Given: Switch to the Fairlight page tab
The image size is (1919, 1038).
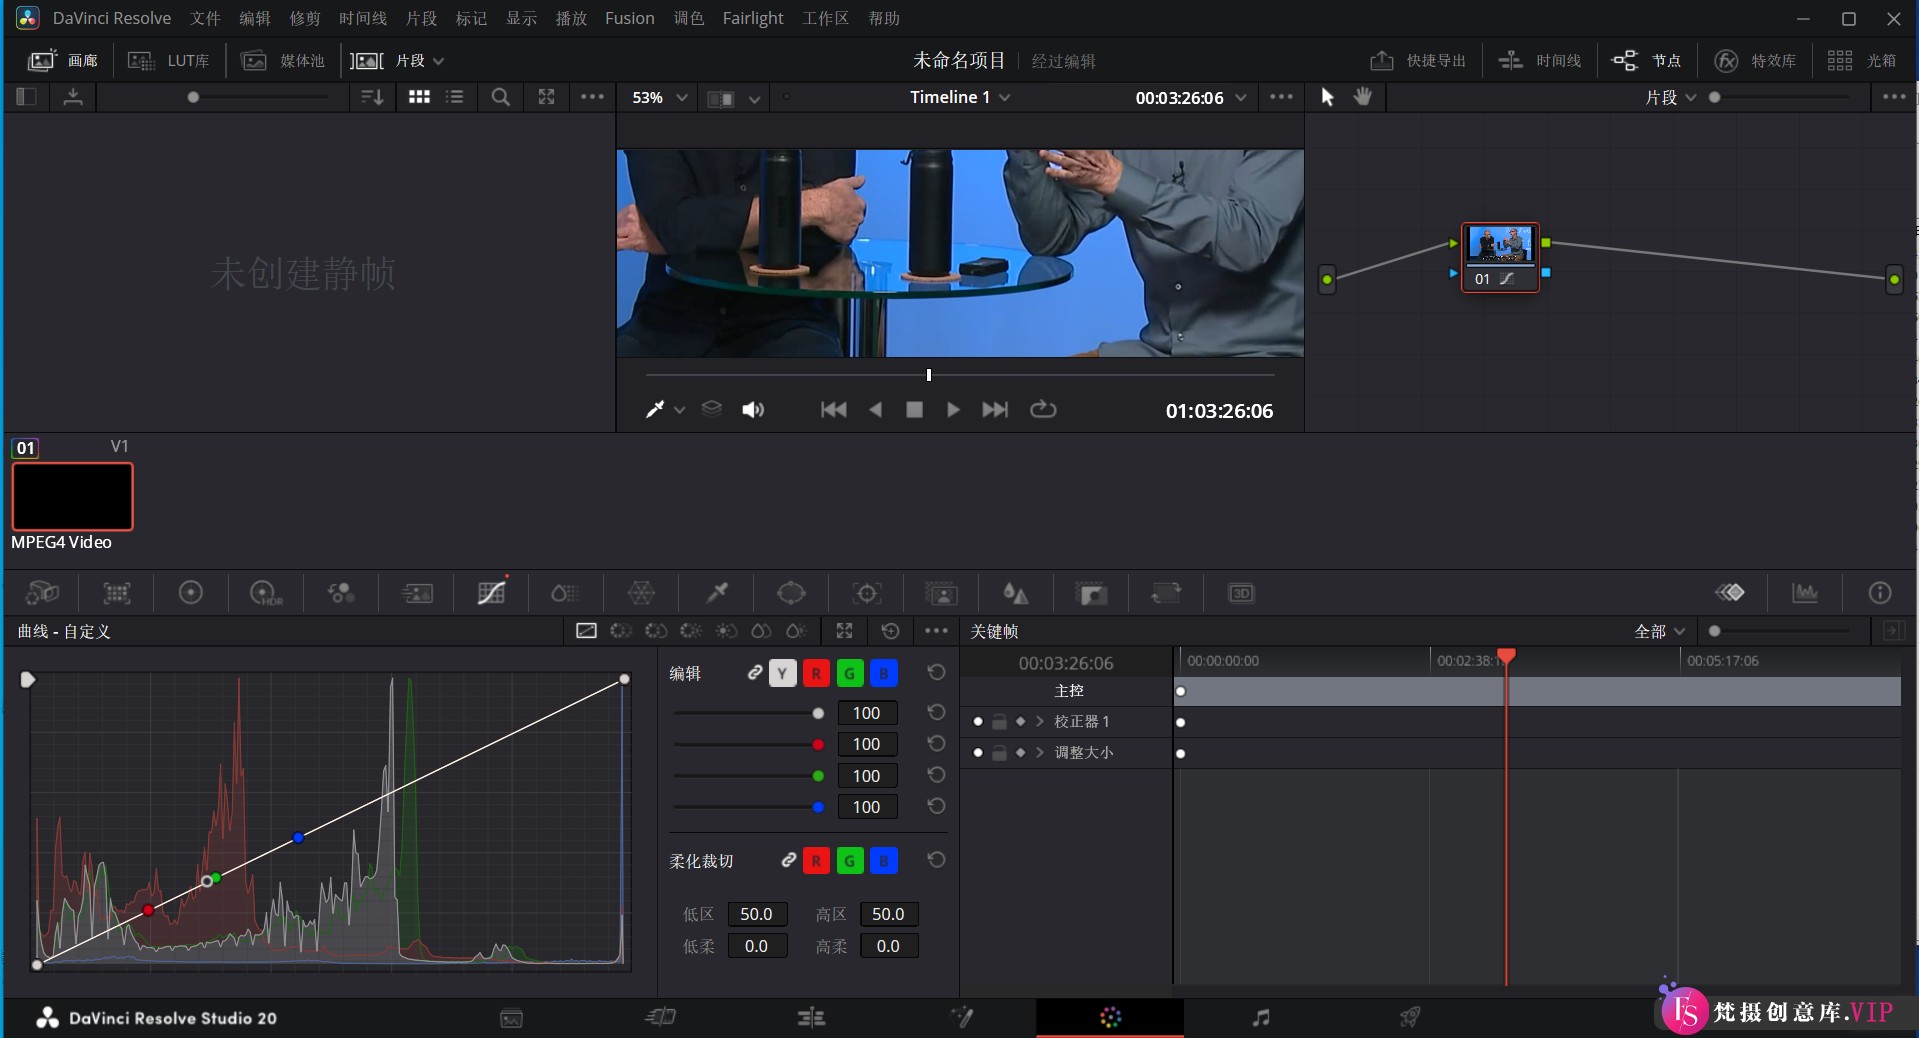Looking at the screenshot, I should tap(1261, 1017).
